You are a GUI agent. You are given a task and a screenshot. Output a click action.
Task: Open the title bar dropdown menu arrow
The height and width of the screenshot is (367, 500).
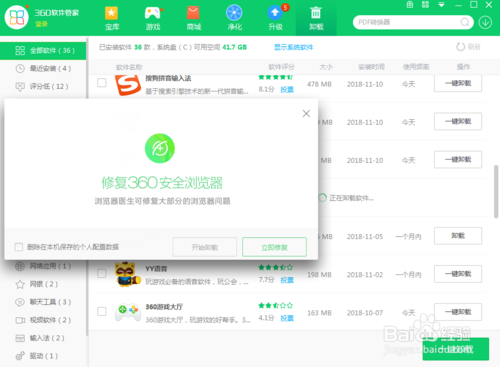pos(441,5)
